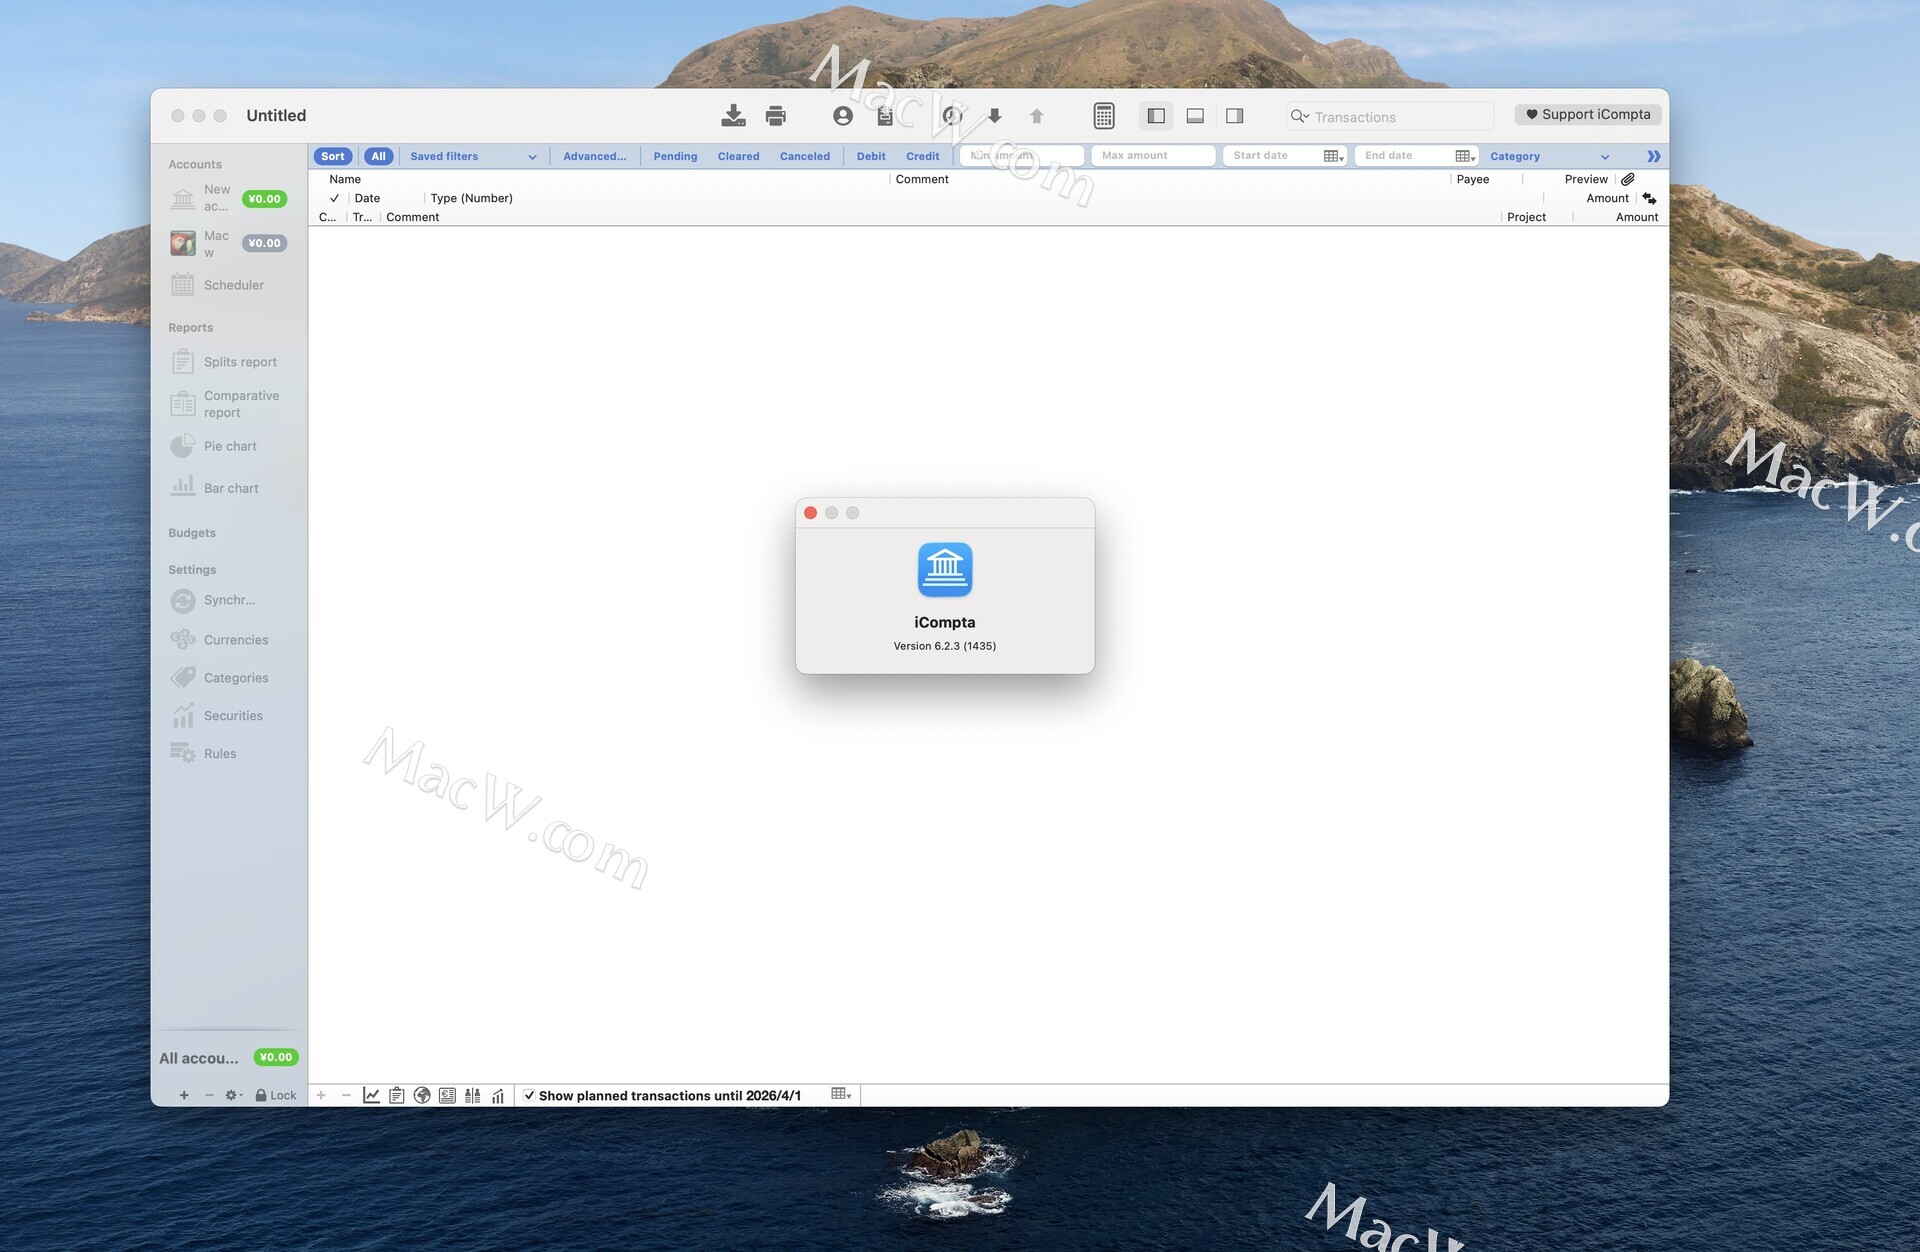
Task: Click the Max amount input field
Action: 1152,156
